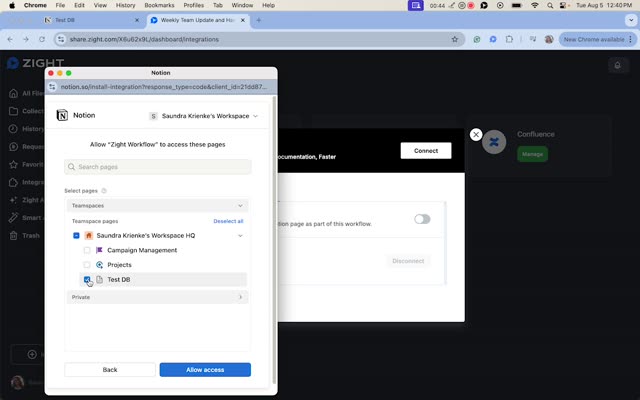Click the Back button in Notion popup
Screen dimensions: 640x400
click(110, 370)
